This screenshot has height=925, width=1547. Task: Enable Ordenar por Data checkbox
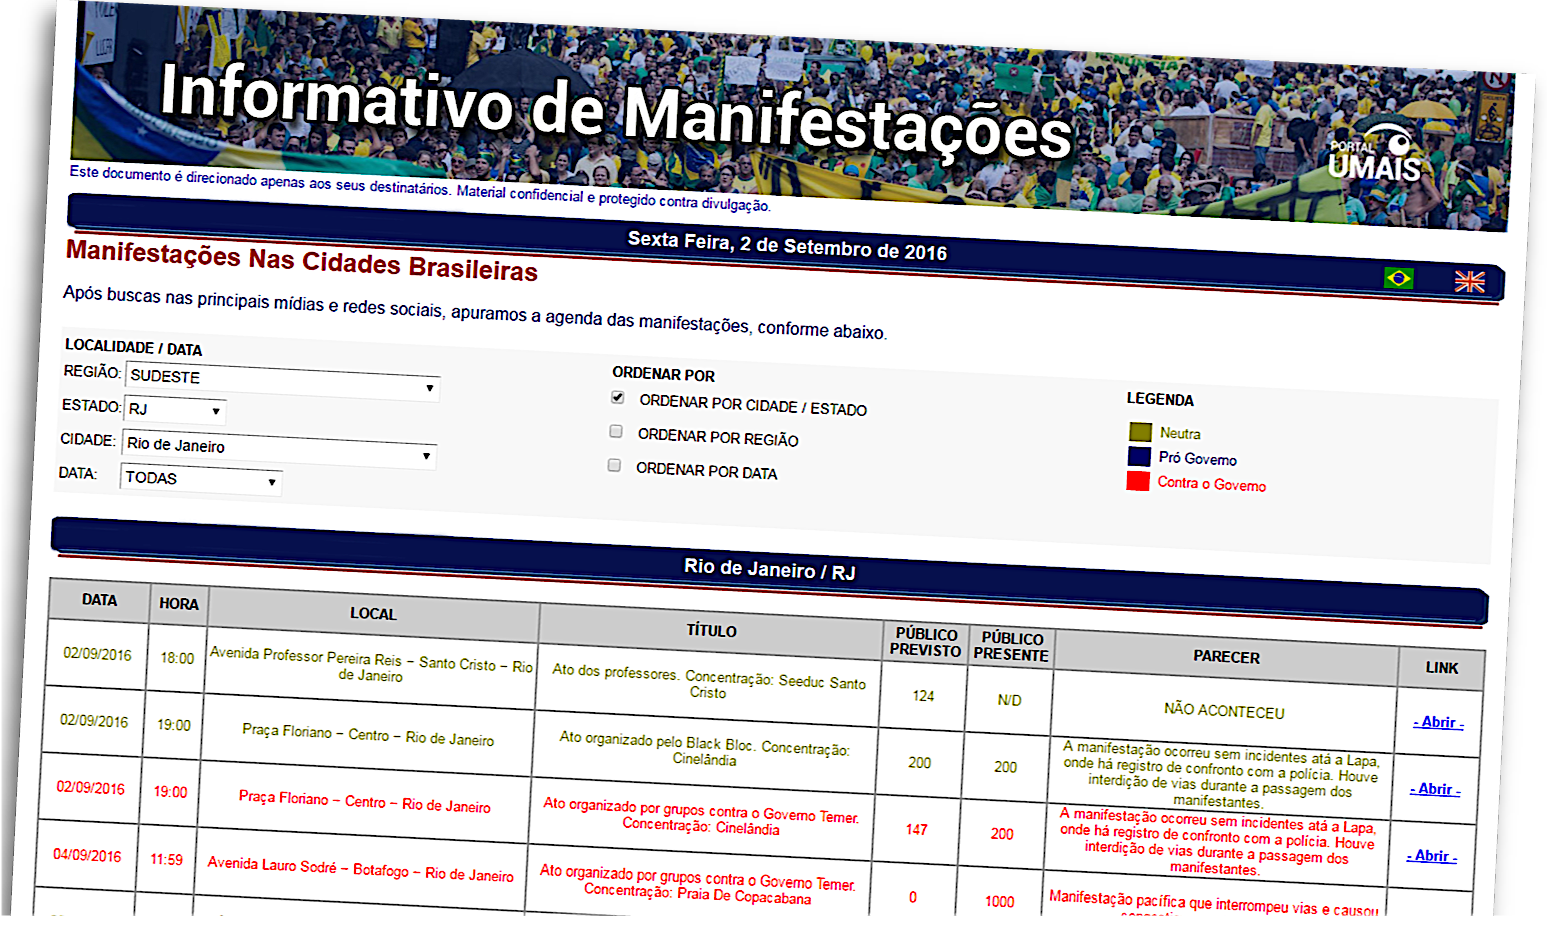click(x=614, y=465)
